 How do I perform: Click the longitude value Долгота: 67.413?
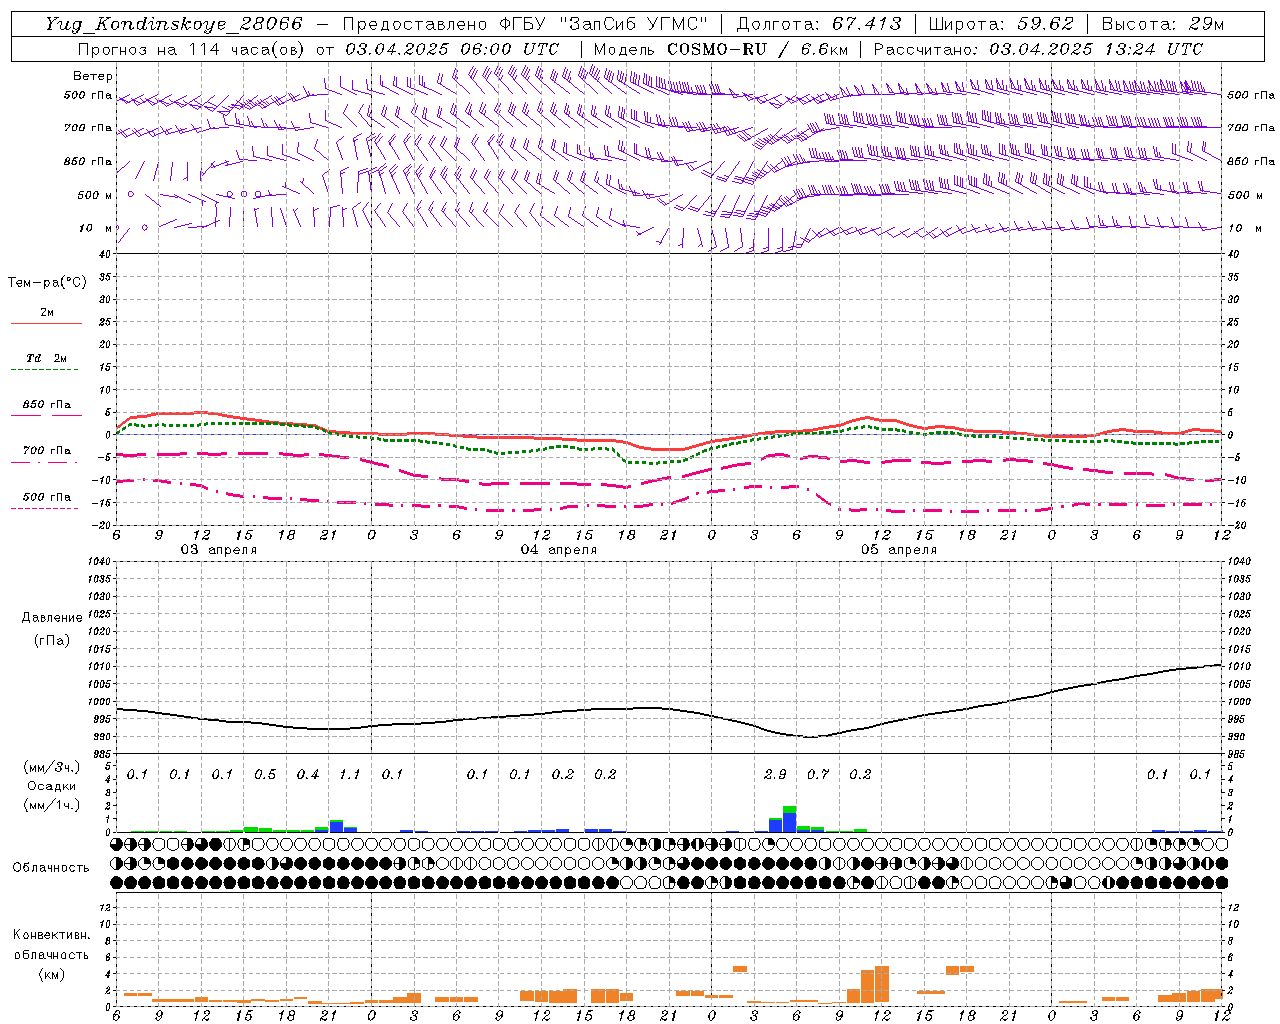click(819, 24)
